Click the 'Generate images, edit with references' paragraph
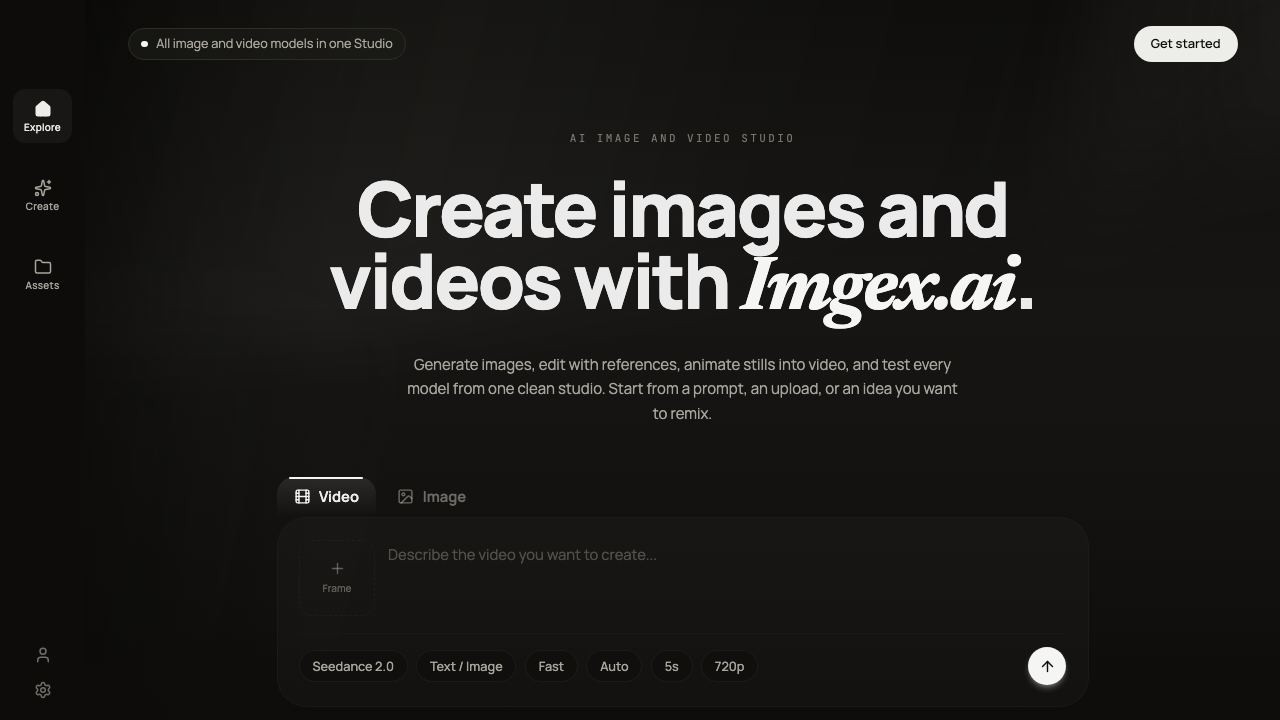The image size is (1280, 720). click(x=682, y=389)
